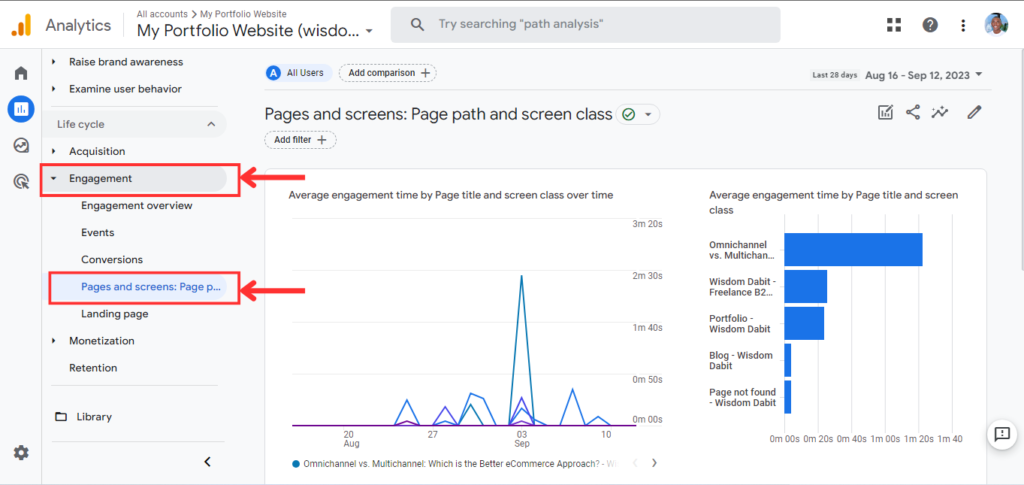
Task: Click the Share this report icon
Action: 912,112
